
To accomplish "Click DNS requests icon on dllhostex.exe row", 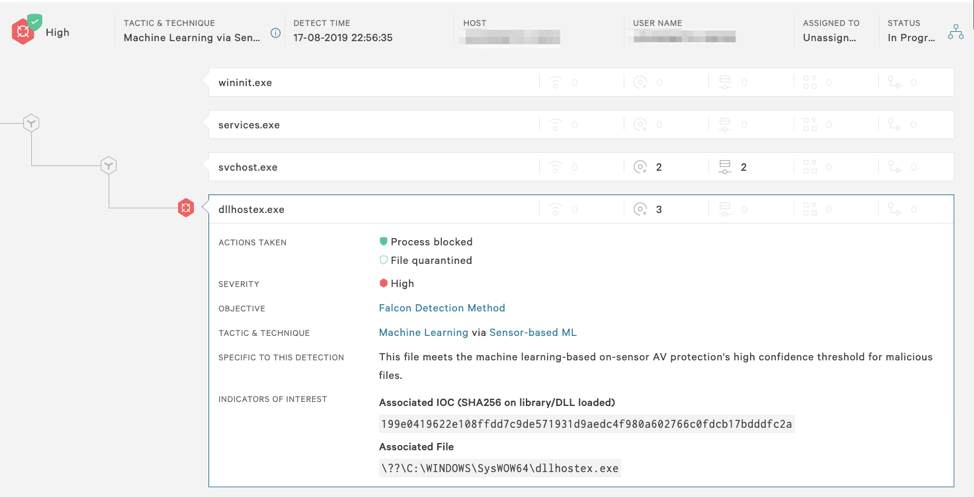I will pos(640,209).
